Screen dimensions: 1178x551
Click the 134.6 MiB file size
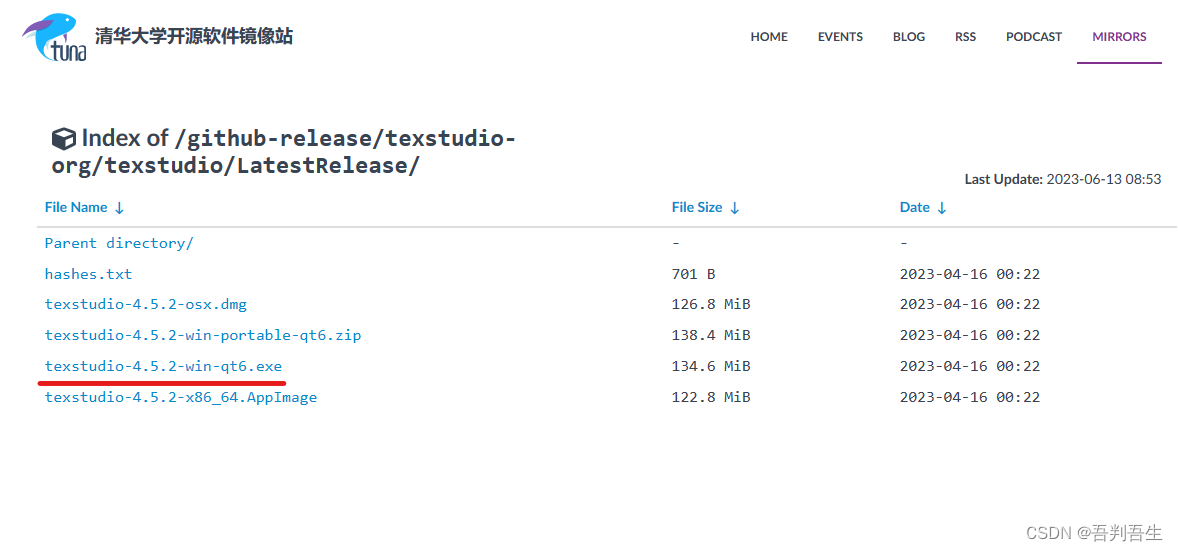(711, 366)
